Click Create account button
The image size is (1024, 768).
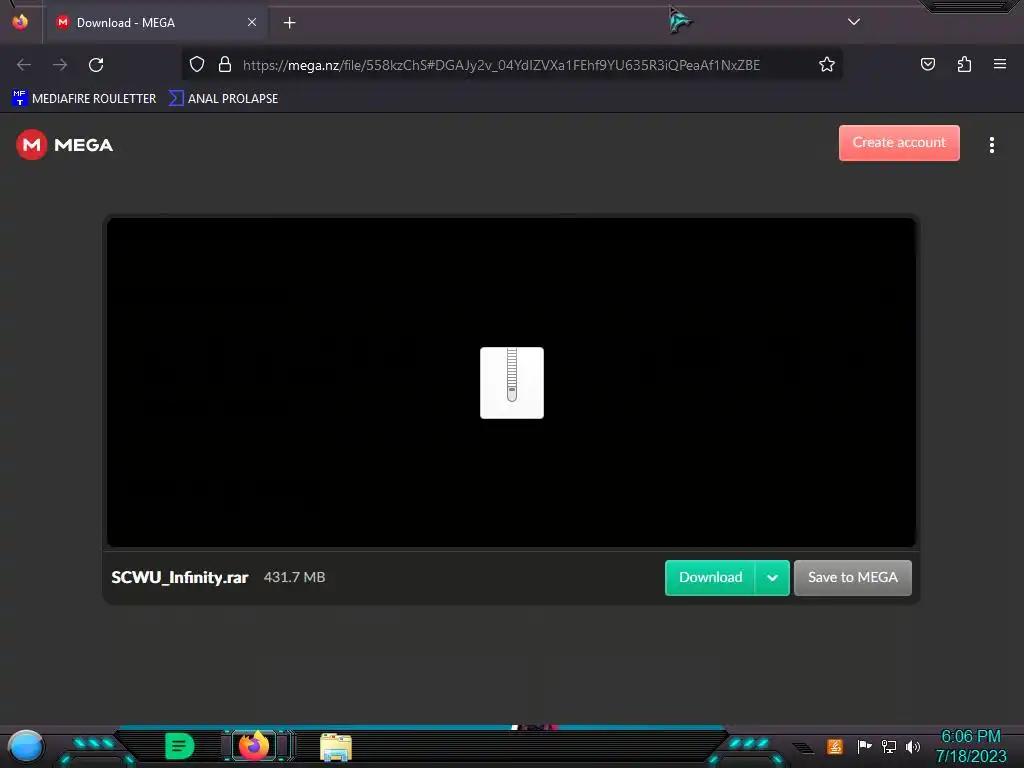coord(899,142)
